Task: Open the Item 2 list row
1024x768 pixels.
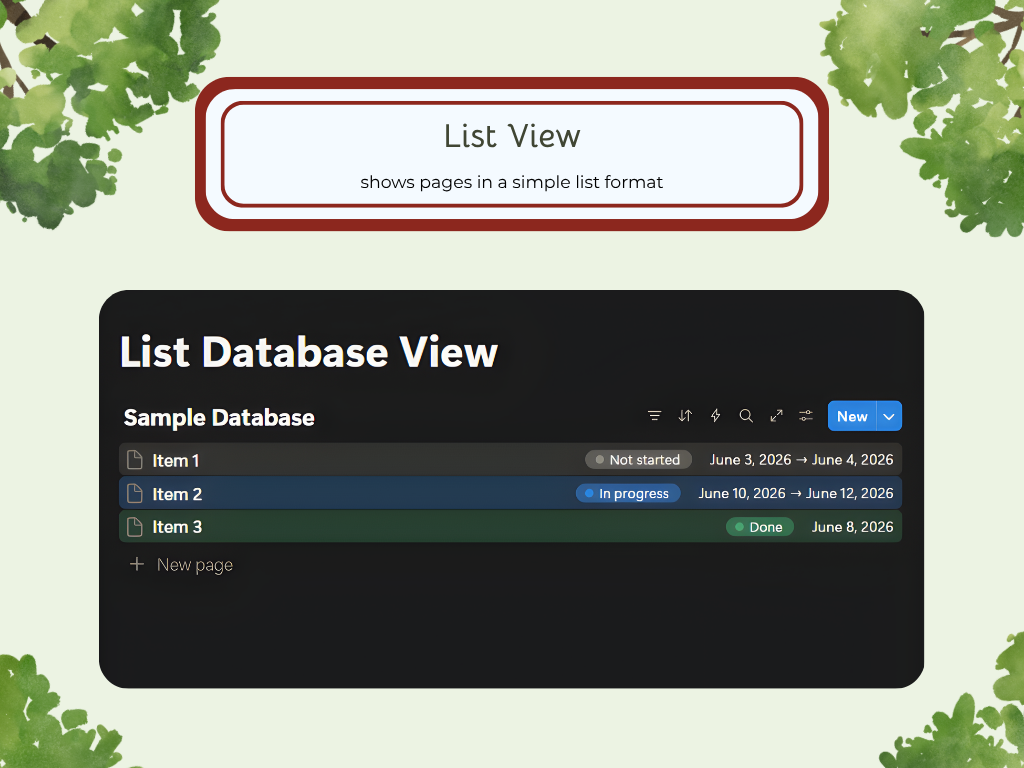Action: (178, 493)
